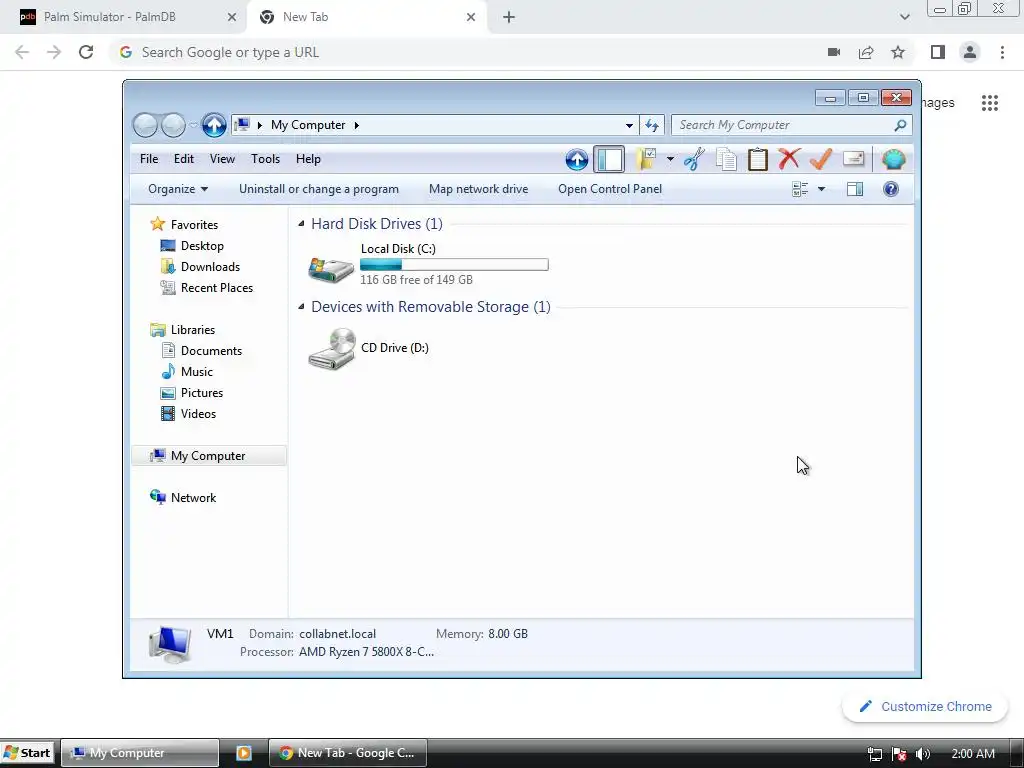
Task: Click the blue Up arrow beside the address bar
Action: click(x=214, y=125)
